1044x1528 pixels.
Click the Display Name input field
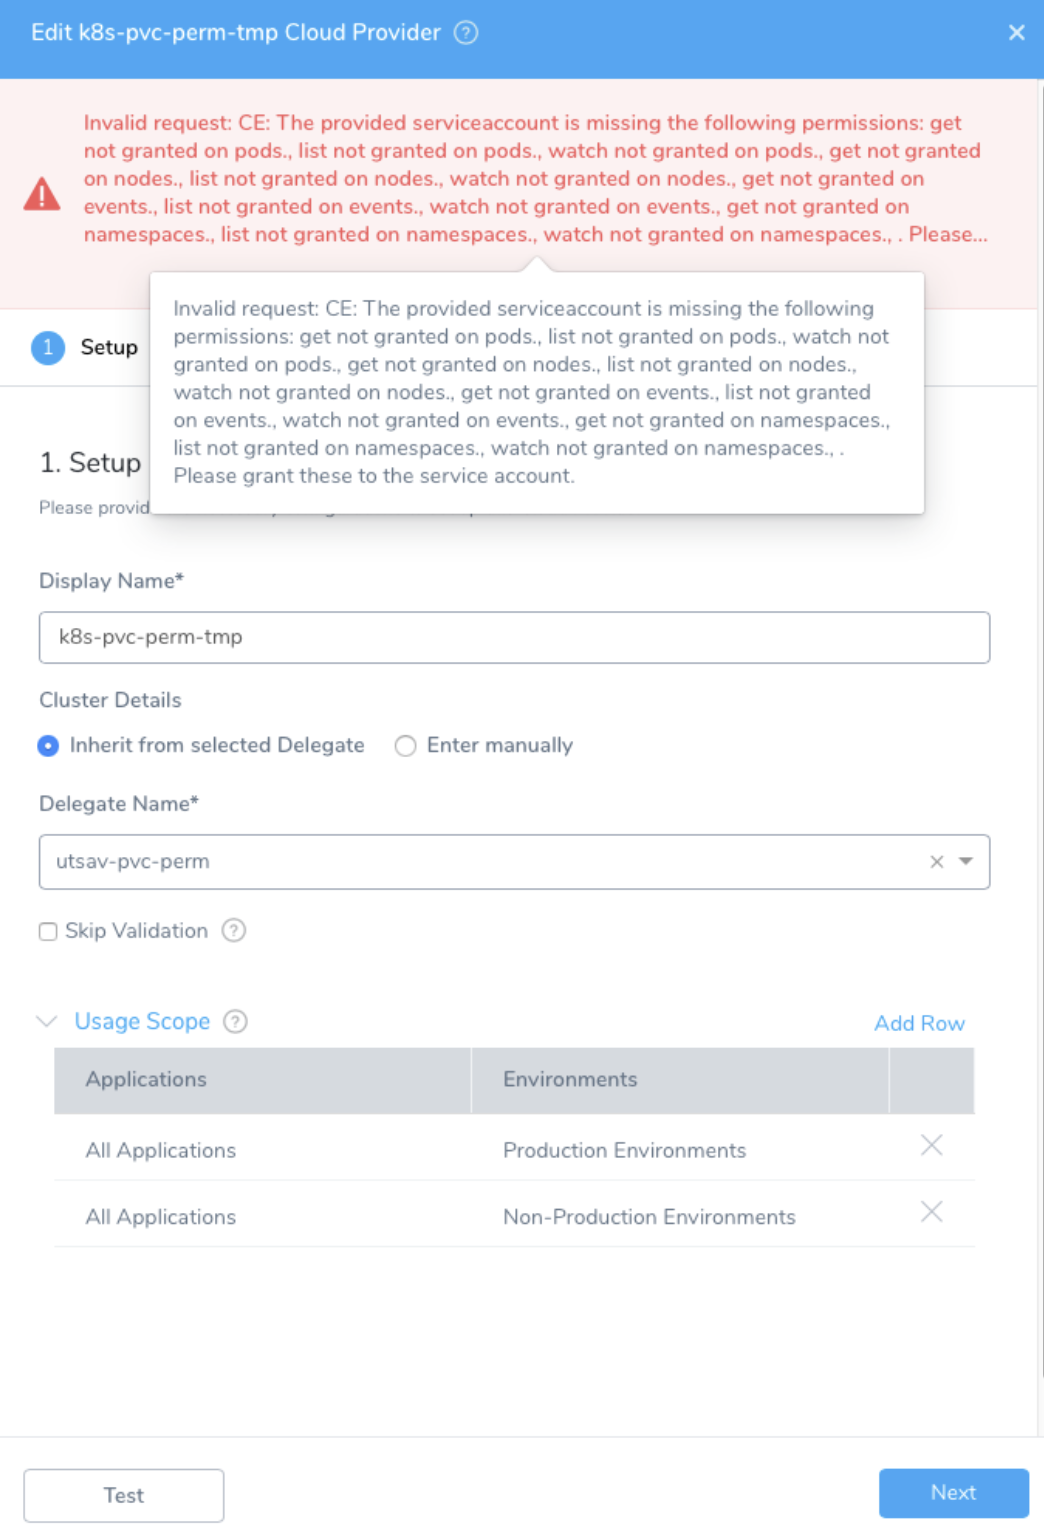[x=514, y=637]
